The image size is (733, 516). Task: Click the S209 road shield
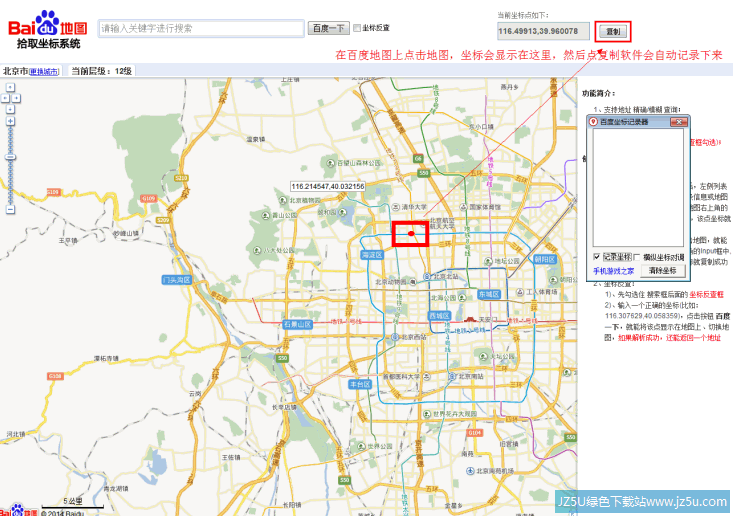pyautogui.click(x=163, y=220)
